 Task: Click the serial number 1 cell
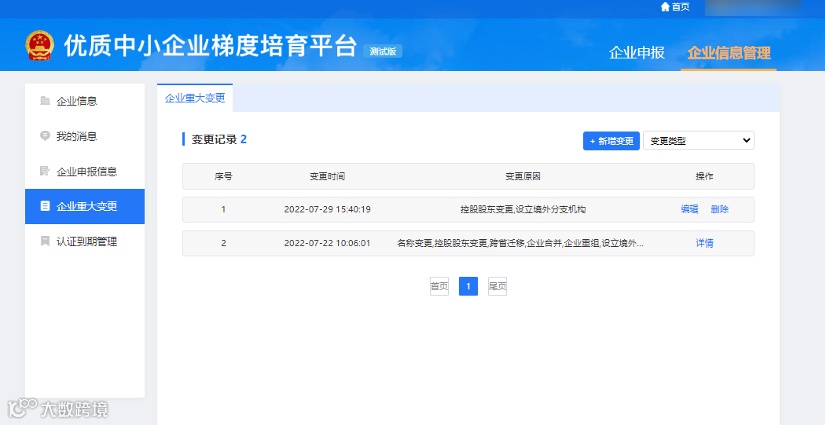[x=223, y=209]
